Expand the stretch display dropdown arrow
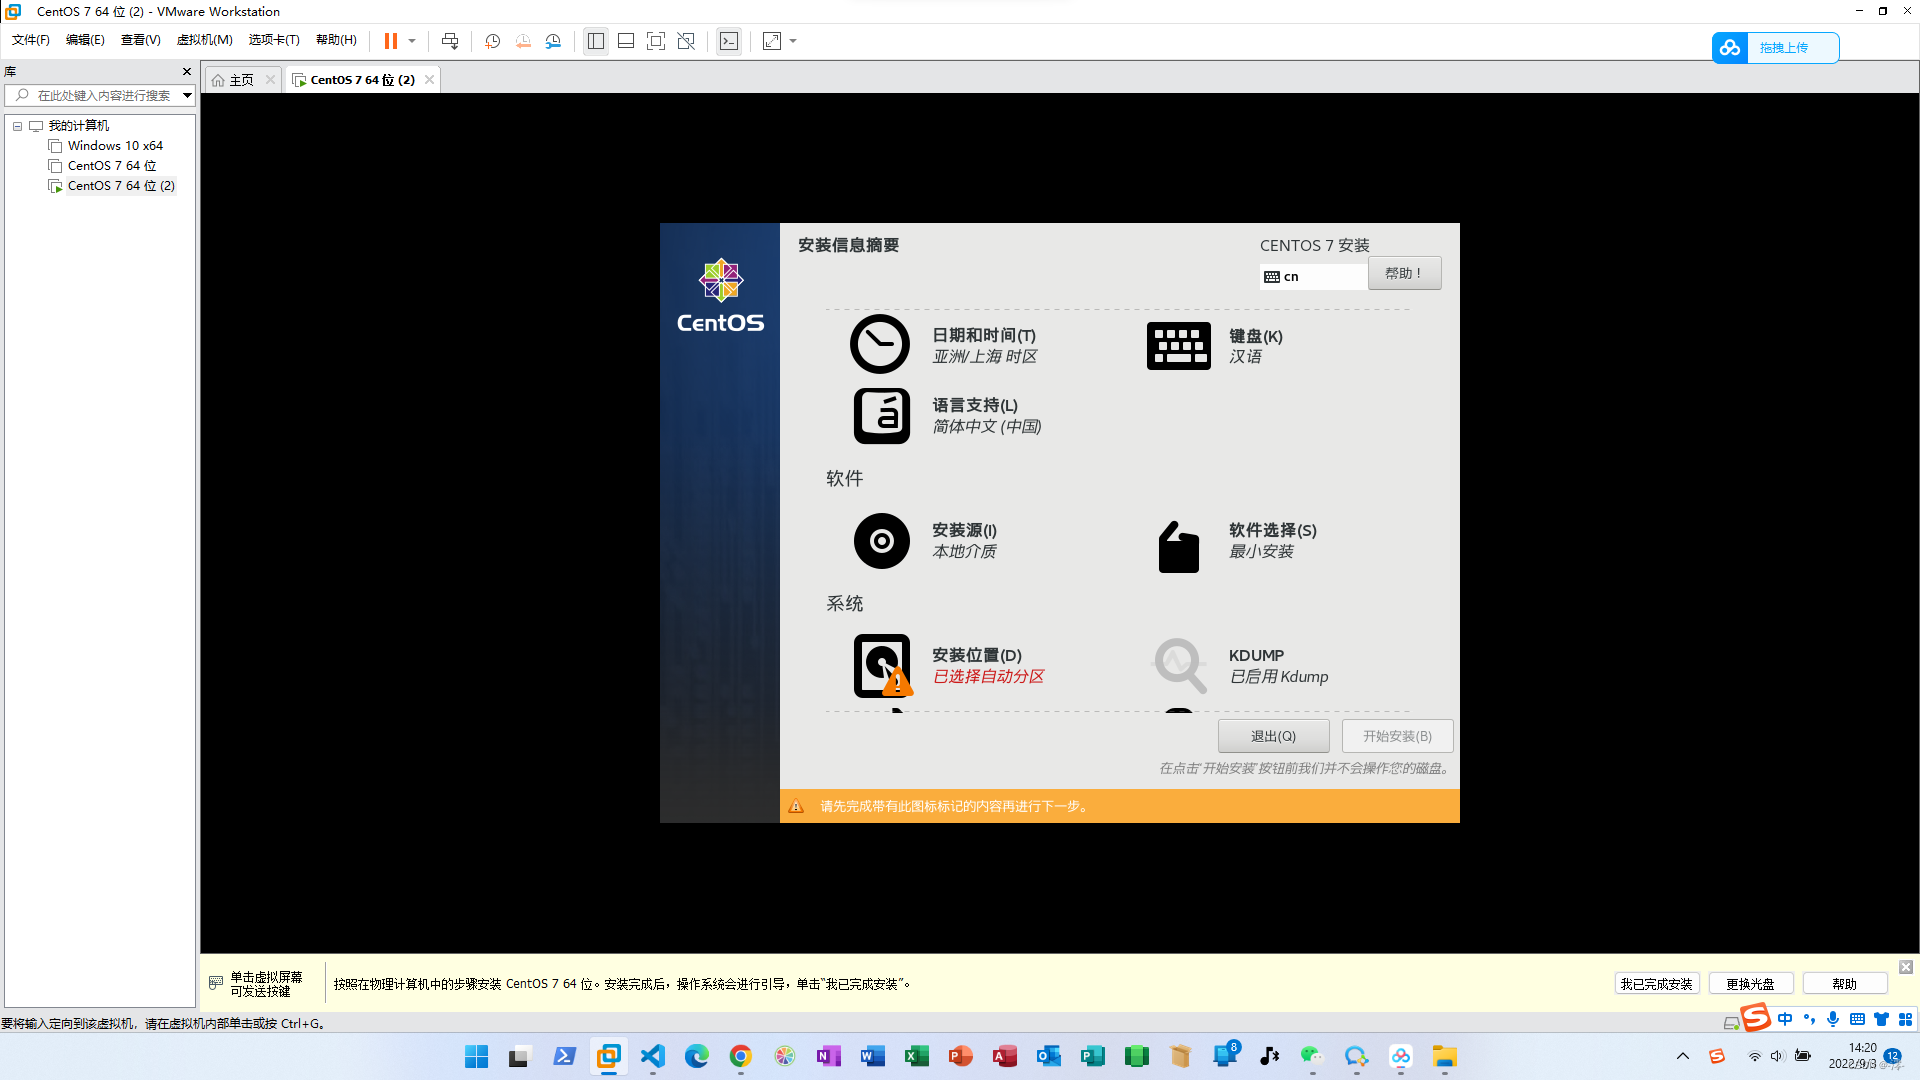This screenshot has height=1080, width=1920. 794,41
